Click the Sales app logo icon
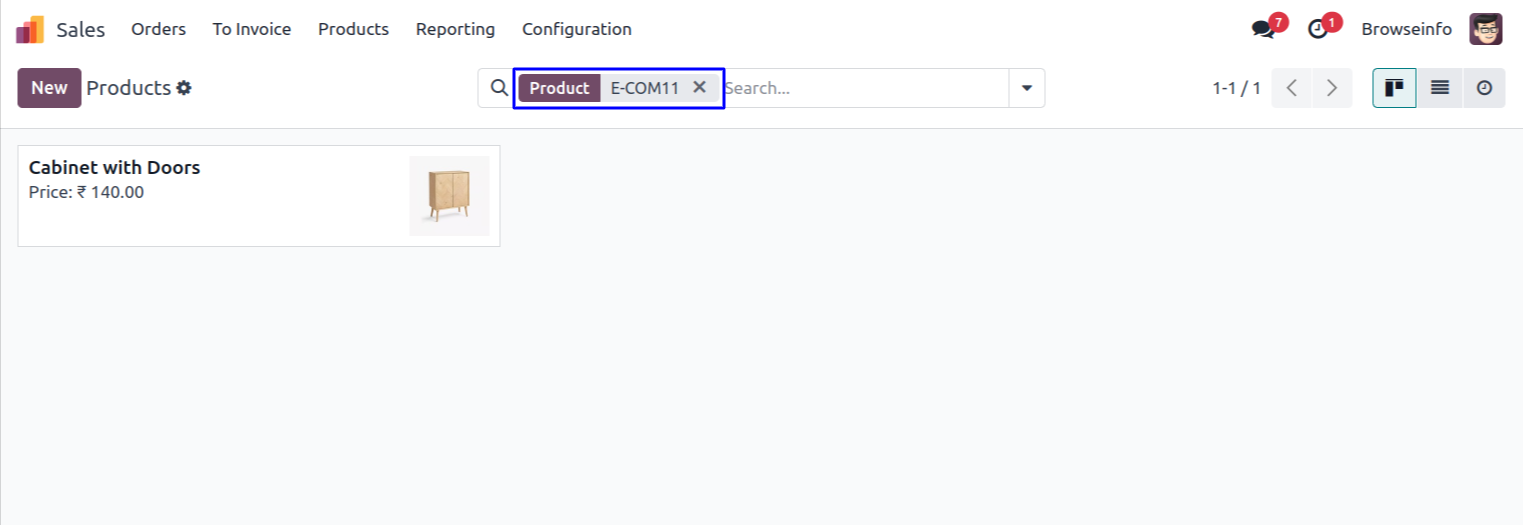The height and width of the screenshot is (525, 1523). tap(30, 29)
